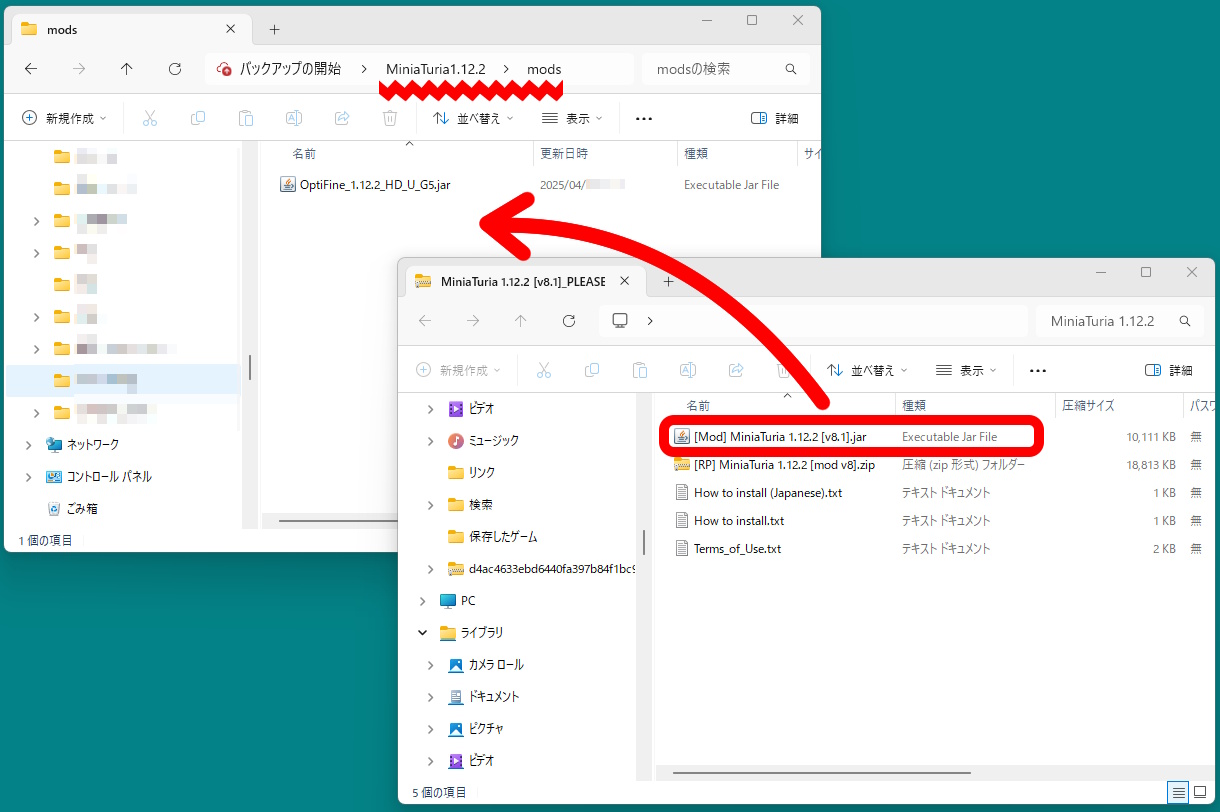Expand the カメラ ロール tree node

pos(431,664)
